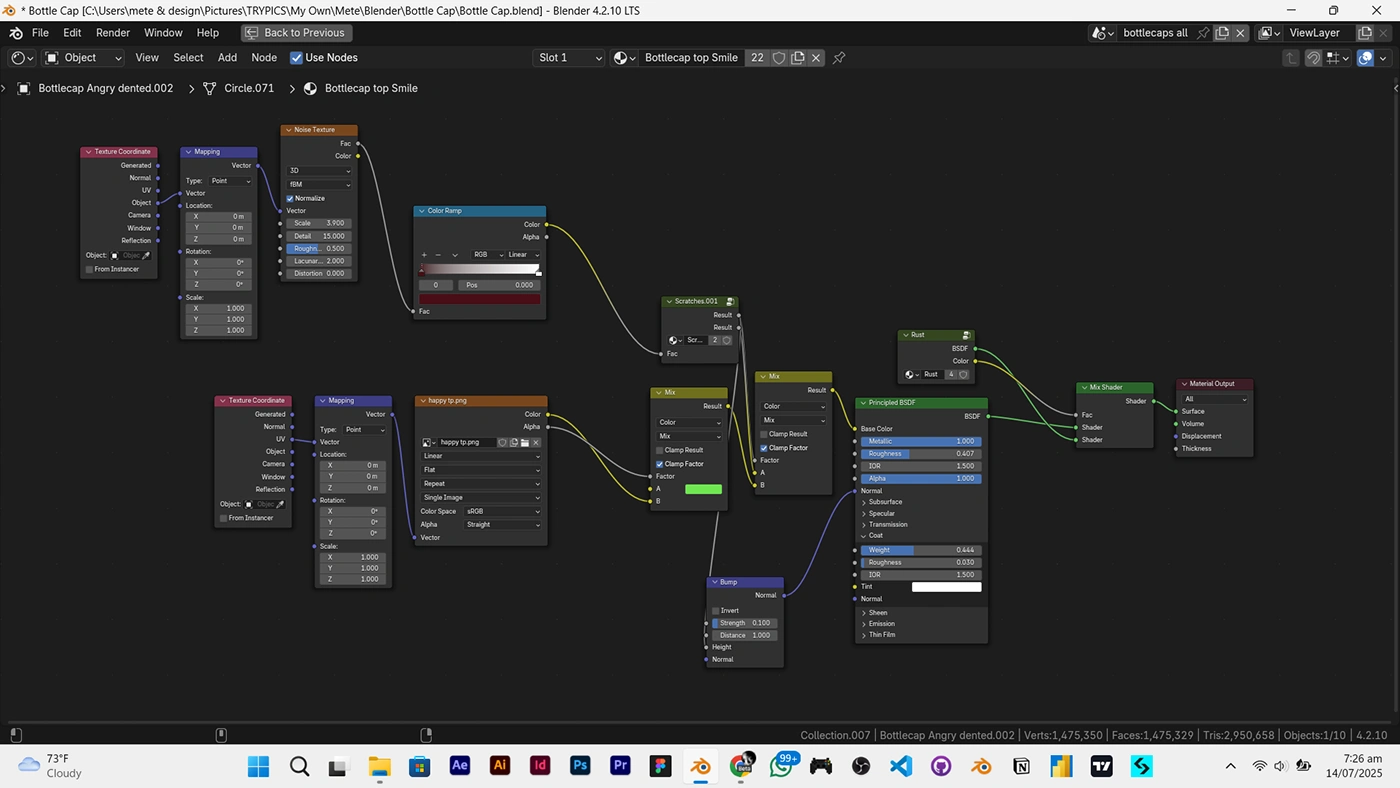The width and height of the screenshot is (1400, 788).
Task: Open the Color Space sRGB dropdown
Action: pos(503,511)
